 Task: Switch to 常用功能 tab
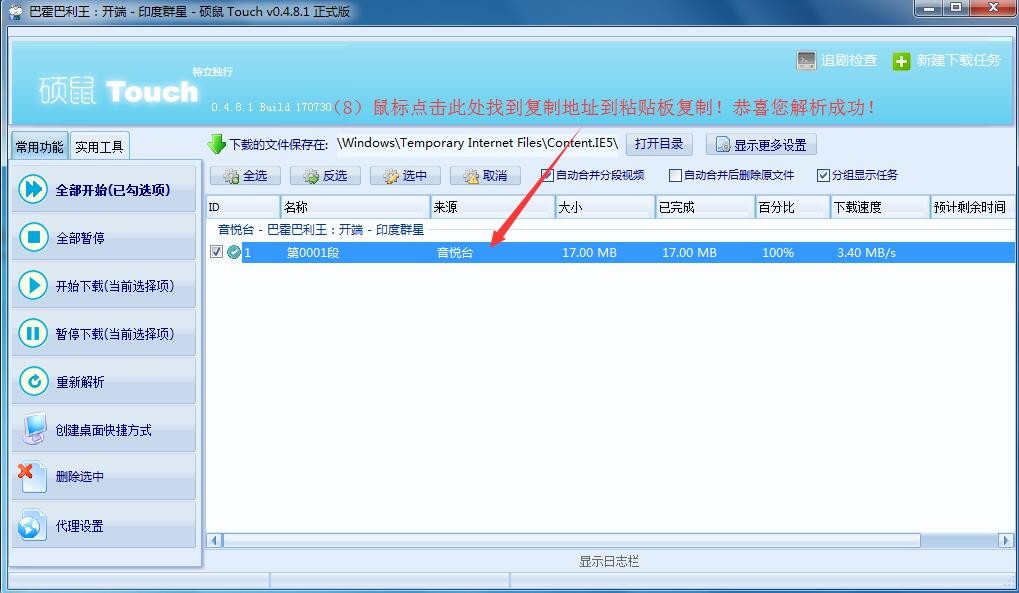click(x=40, y=146)
